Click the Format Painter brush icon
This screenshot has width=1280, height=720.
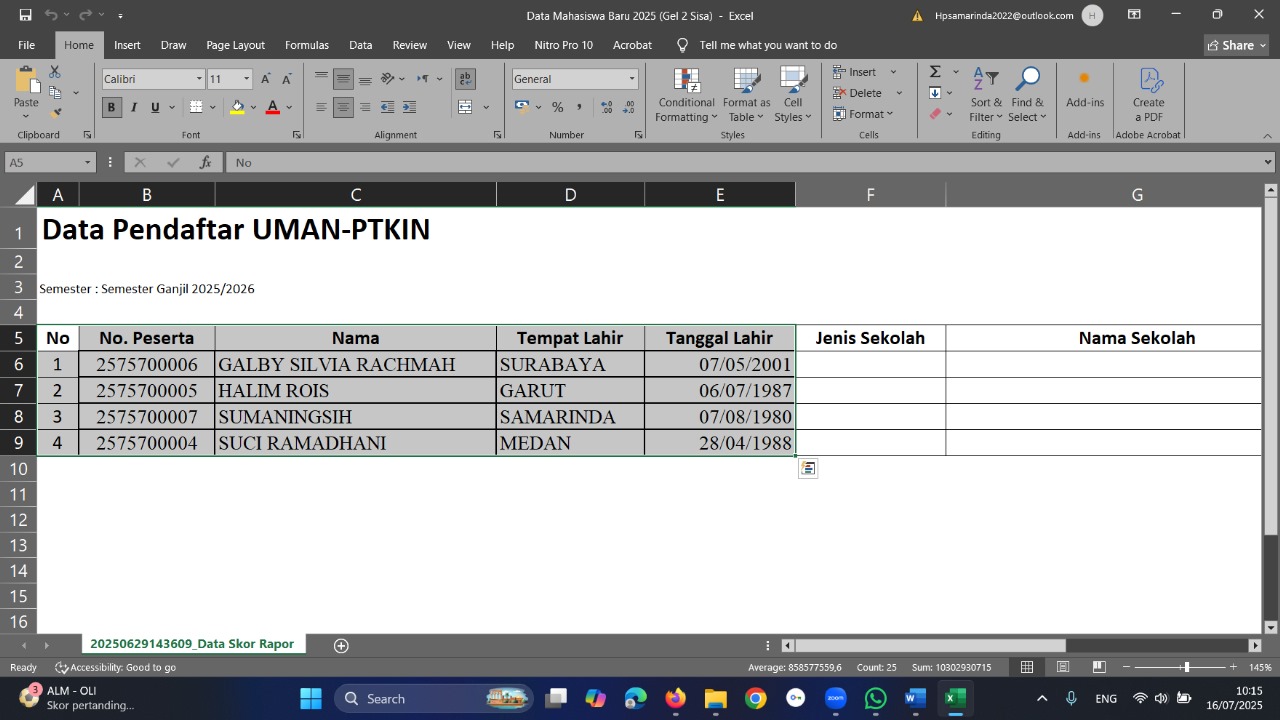[x=55, y=113]
